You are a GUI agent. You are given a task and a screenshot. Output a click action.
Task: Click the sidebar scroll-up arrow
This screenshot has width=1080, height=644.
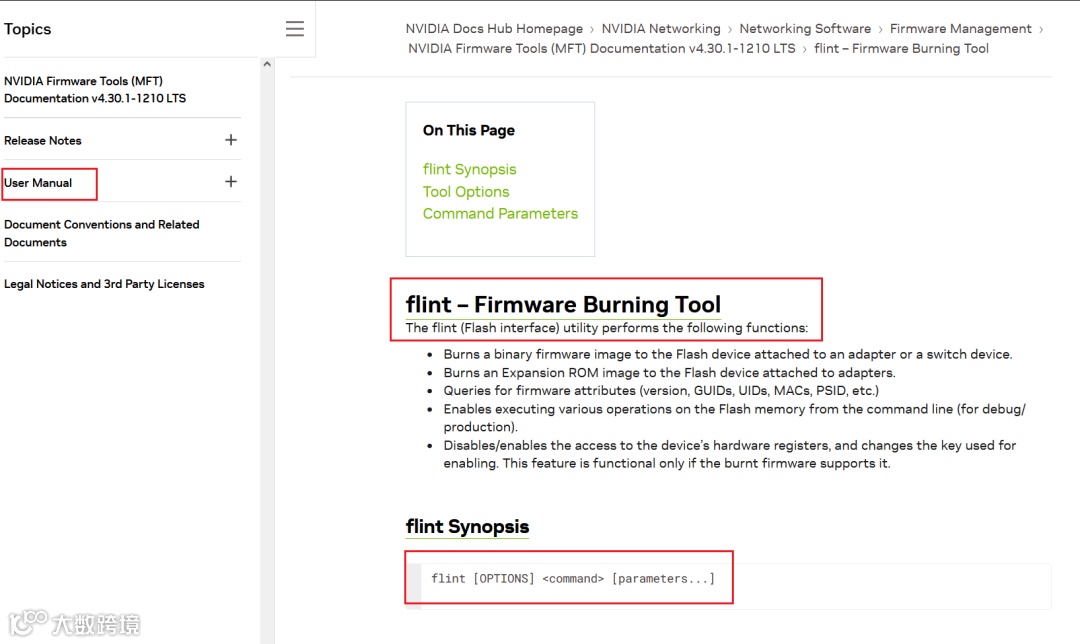tap(267, 64)
